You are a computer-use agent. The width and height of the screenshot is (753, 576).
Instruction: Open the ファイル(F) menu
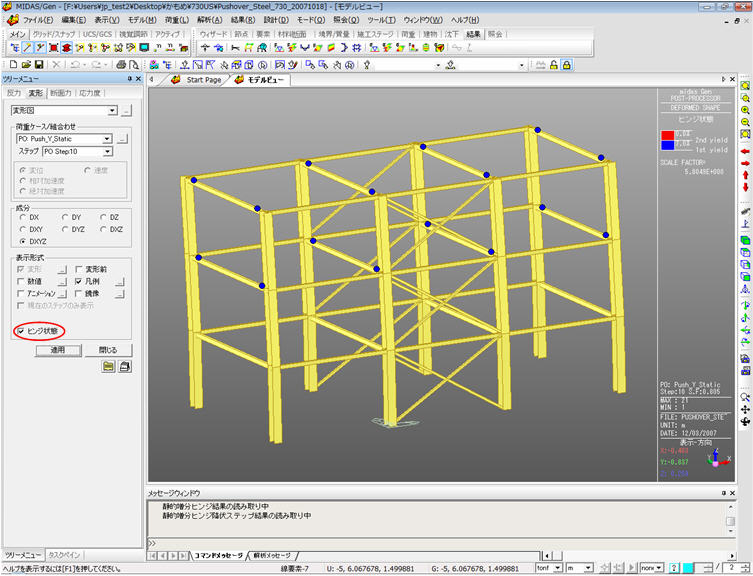[x=38, y=20]
